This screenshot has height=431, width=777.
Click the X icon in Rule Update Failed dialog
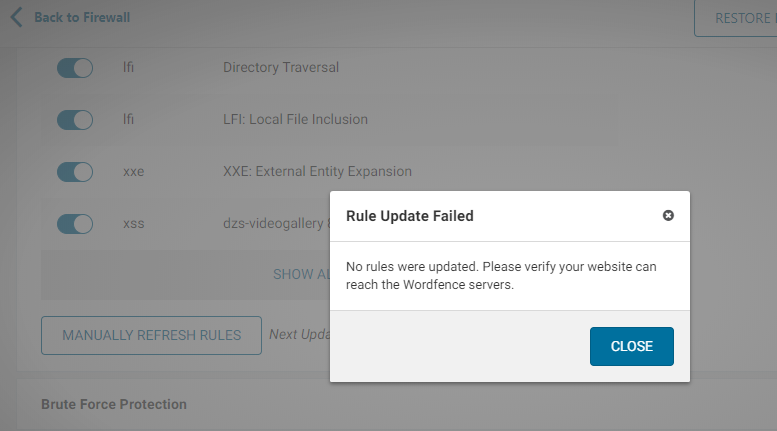click(668, 216)
